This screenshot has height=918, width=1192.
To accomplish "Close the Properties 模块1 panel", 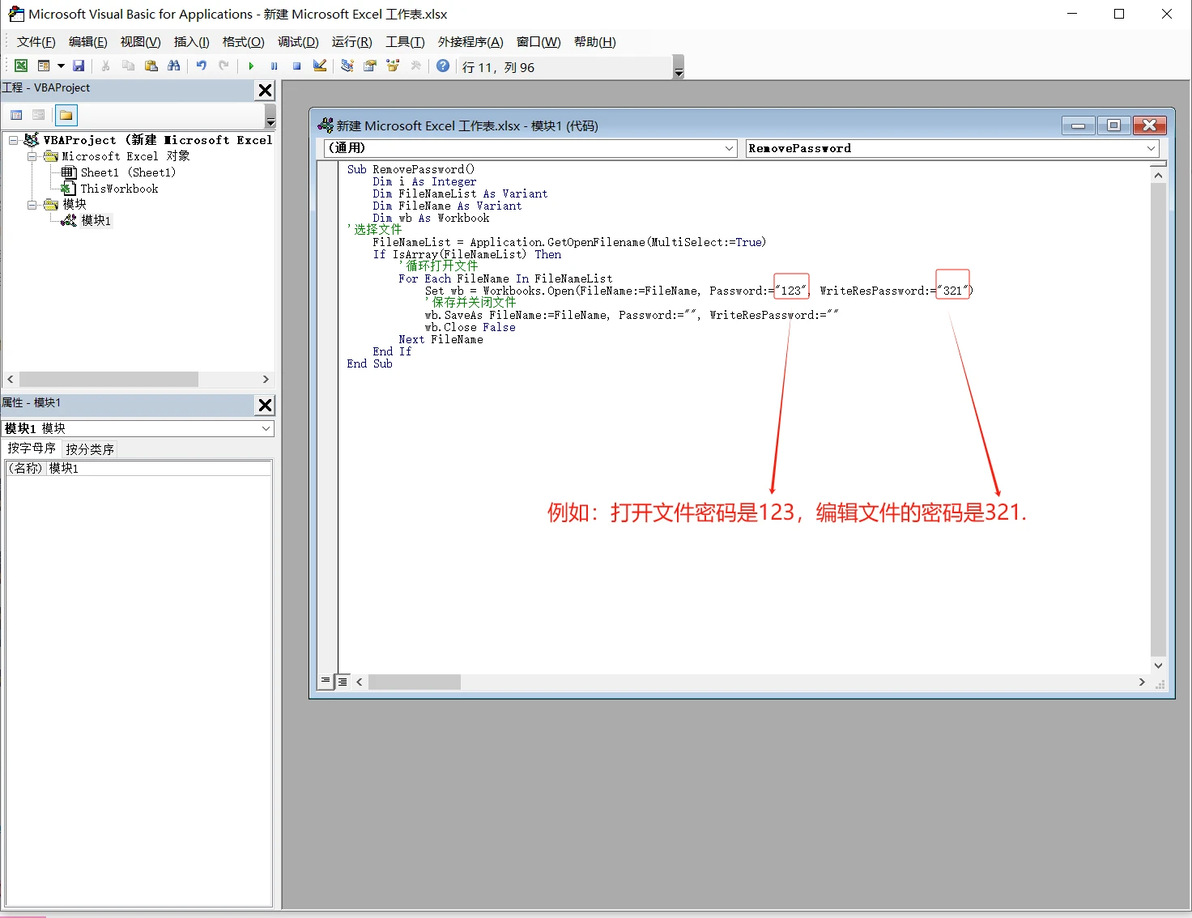I will click(265, 405).
